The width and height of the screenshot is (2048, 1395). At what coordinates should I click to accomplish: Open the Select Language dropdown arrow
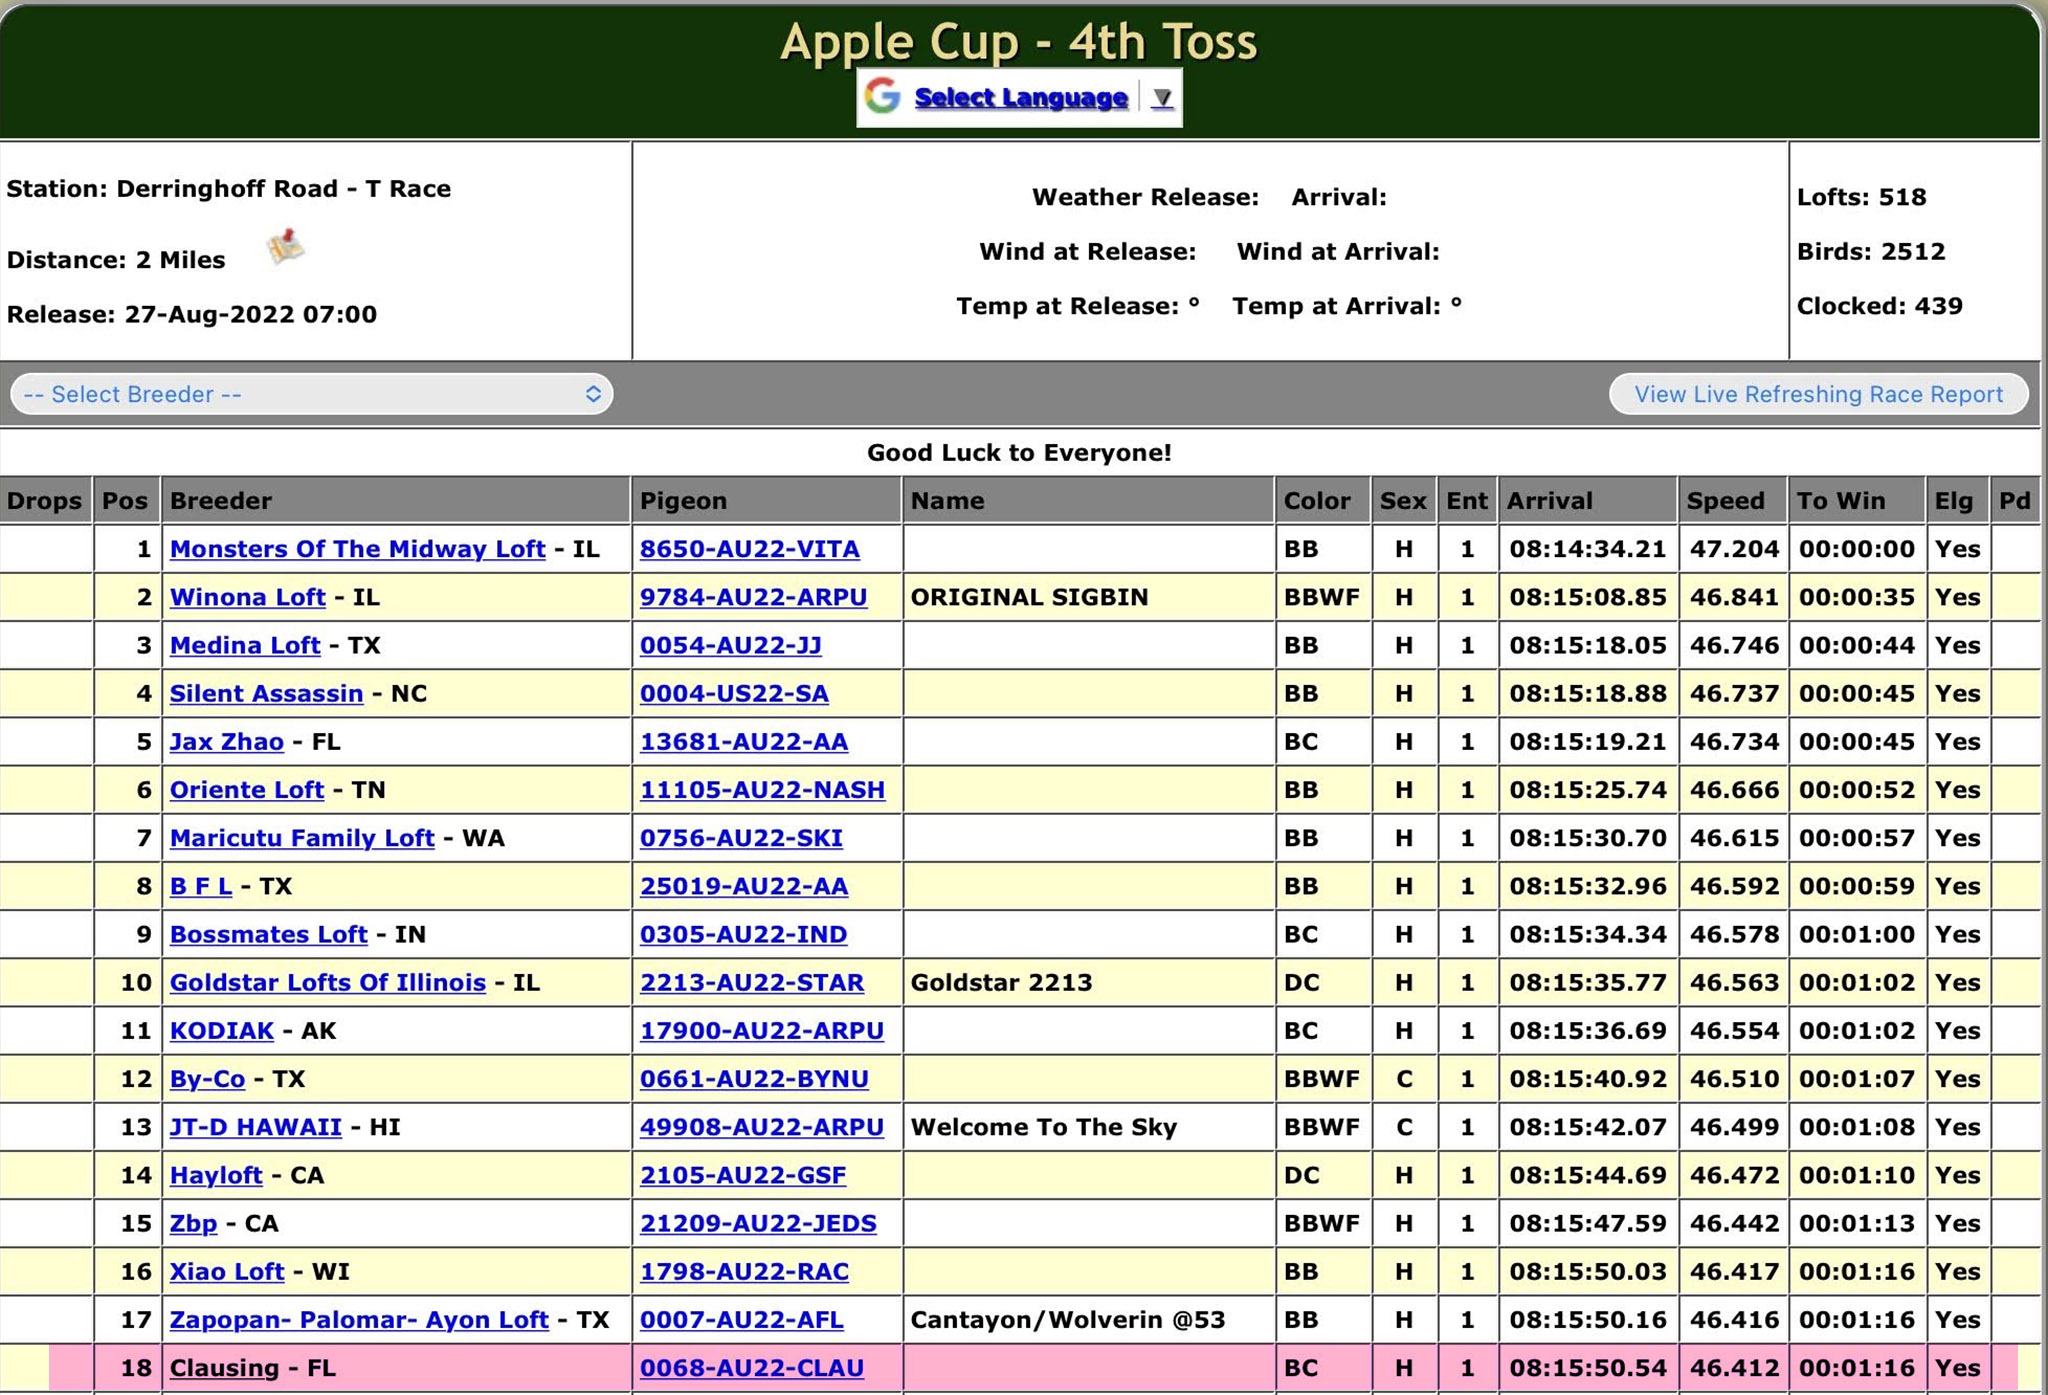click(x=1161, y=98)
